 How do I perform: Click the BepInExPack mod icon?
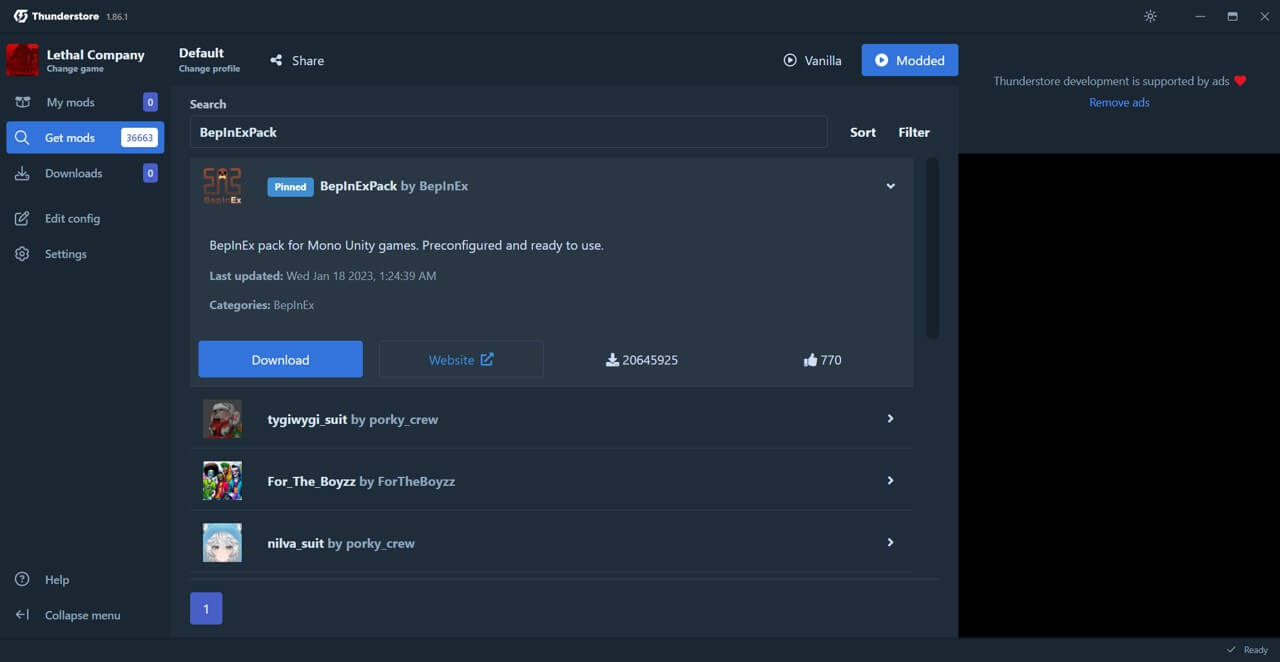222,186
